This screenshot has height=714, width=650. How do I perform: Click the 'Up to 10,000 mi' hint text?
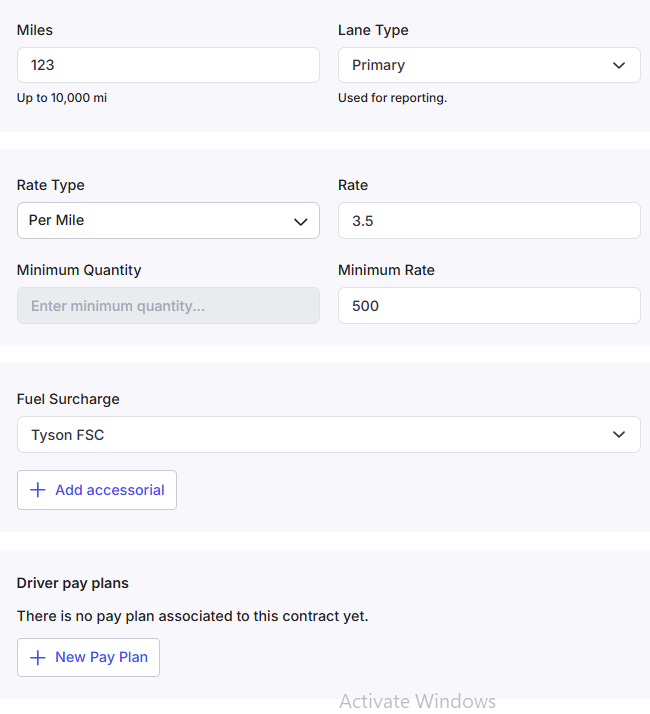(62, 98)
